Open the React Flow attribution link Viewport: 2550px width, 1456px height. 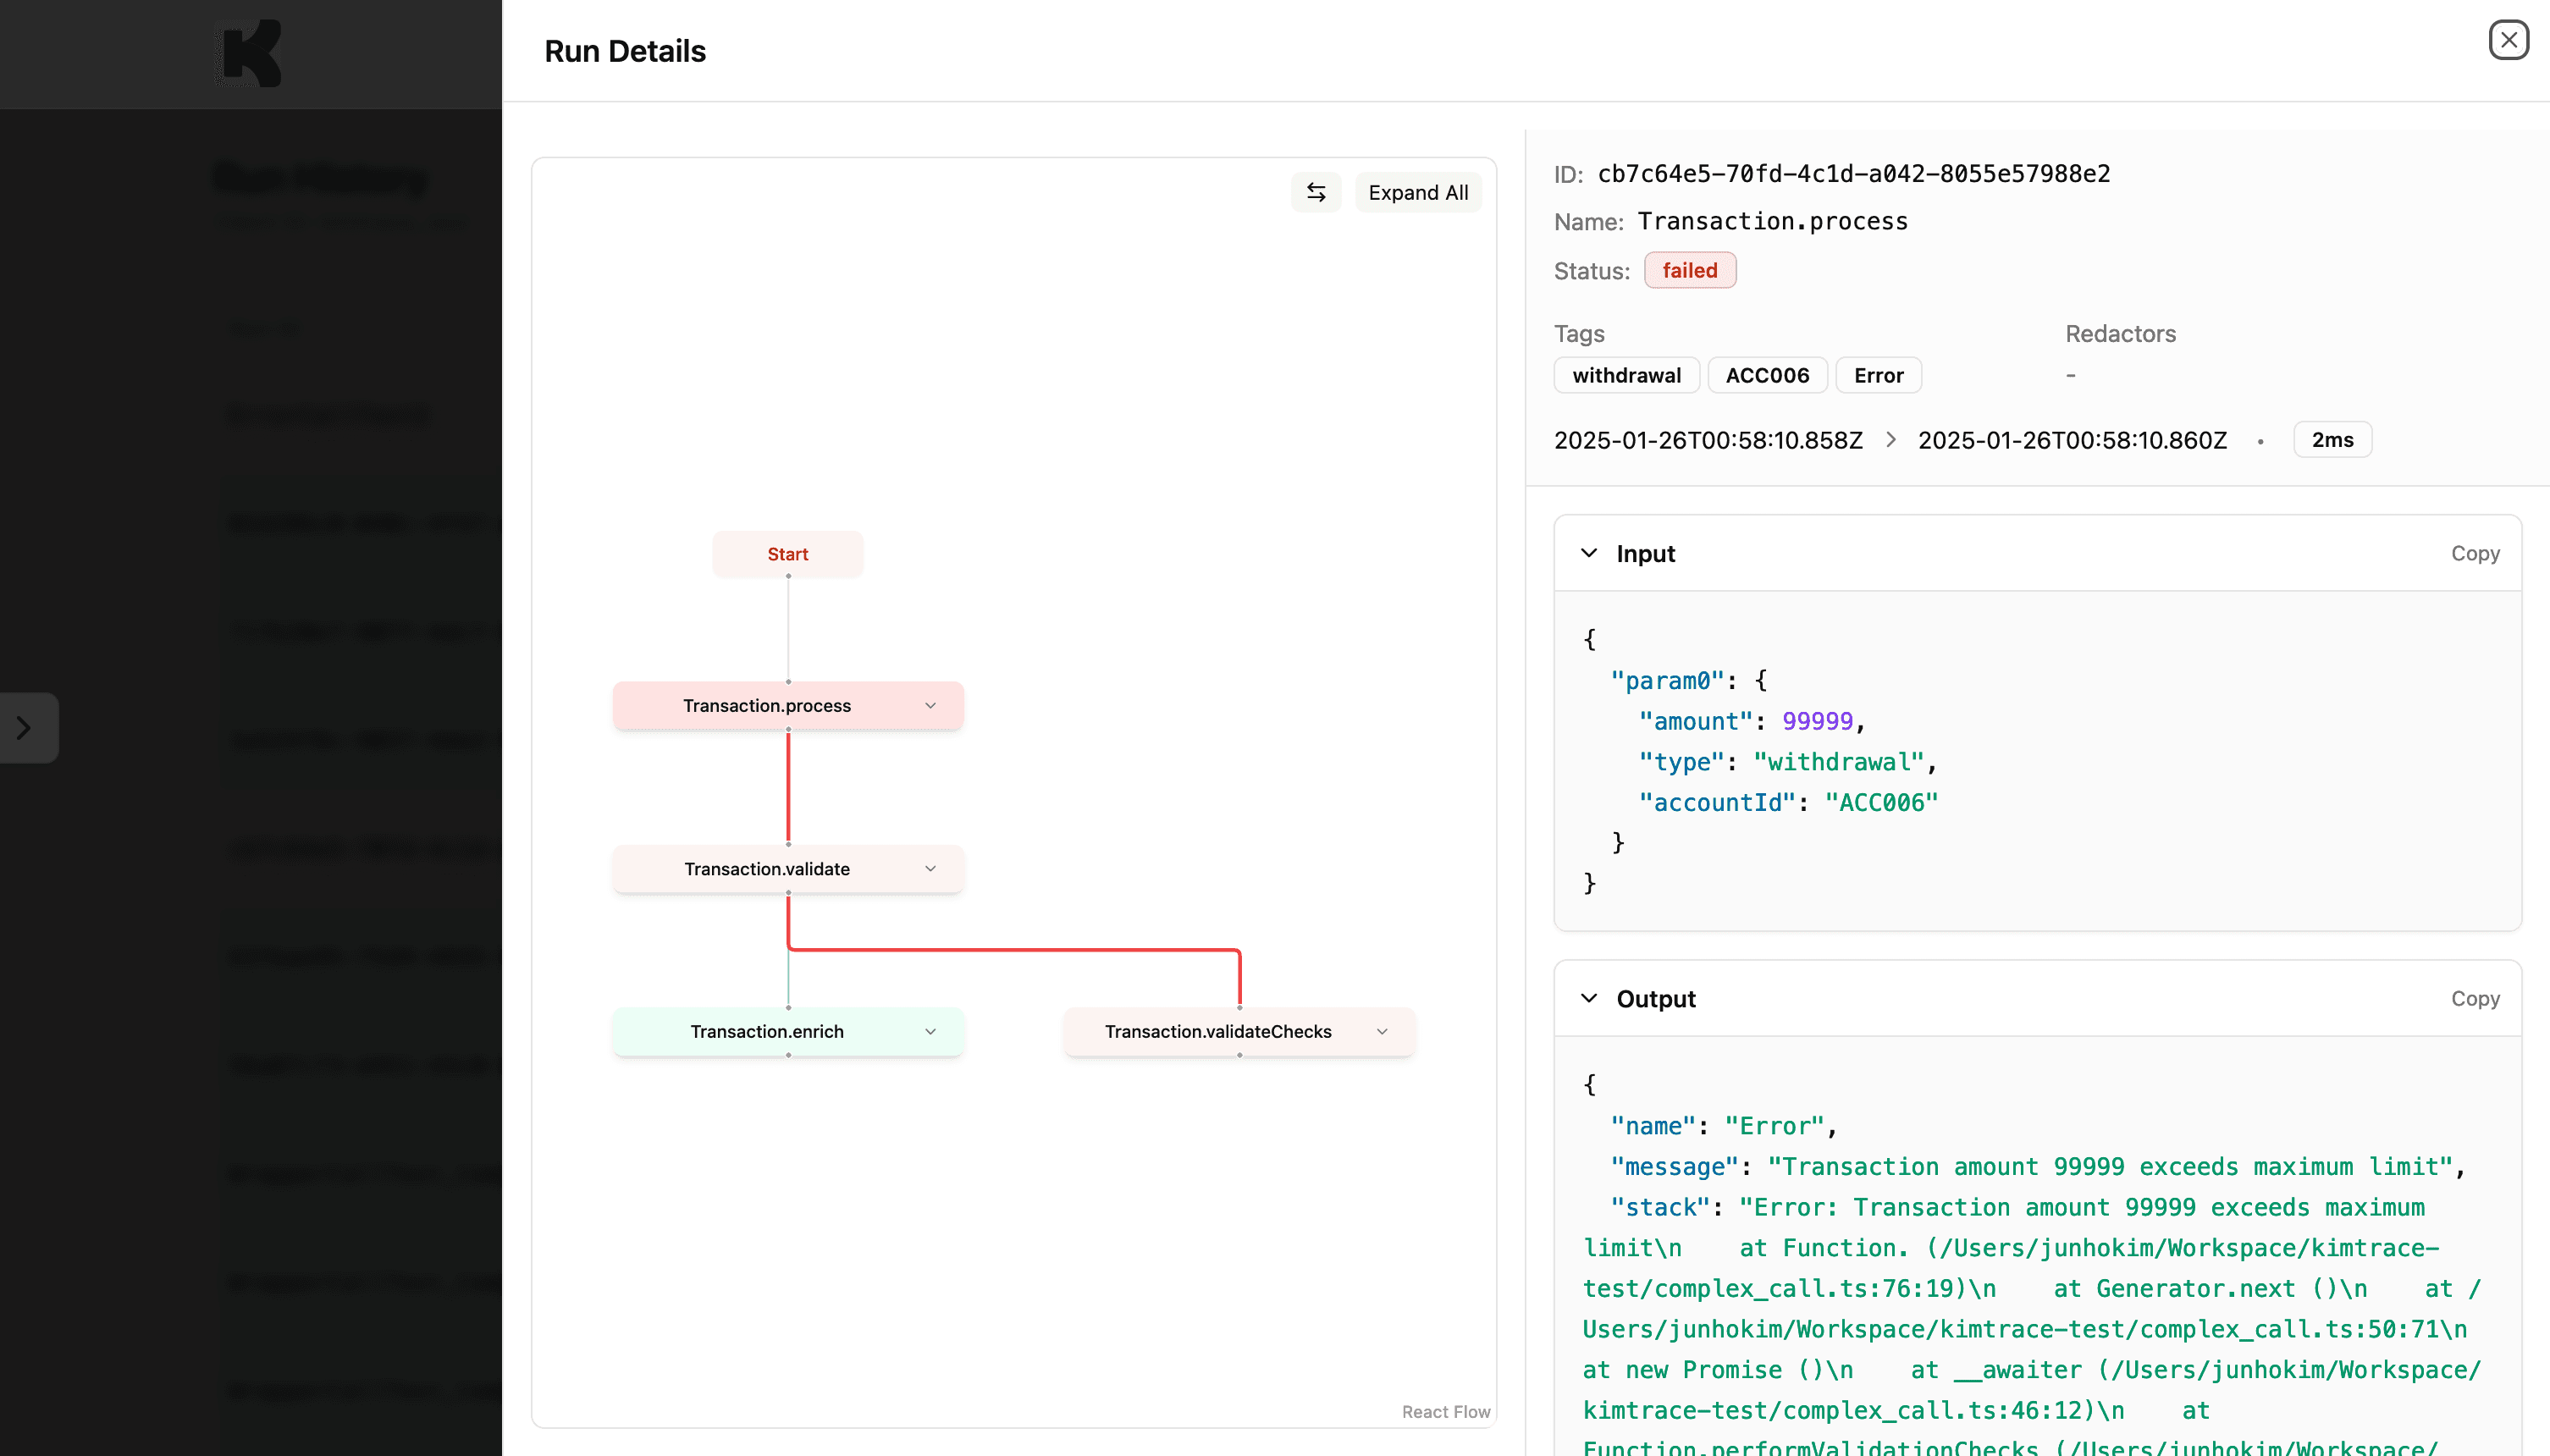(1445, 1411)
